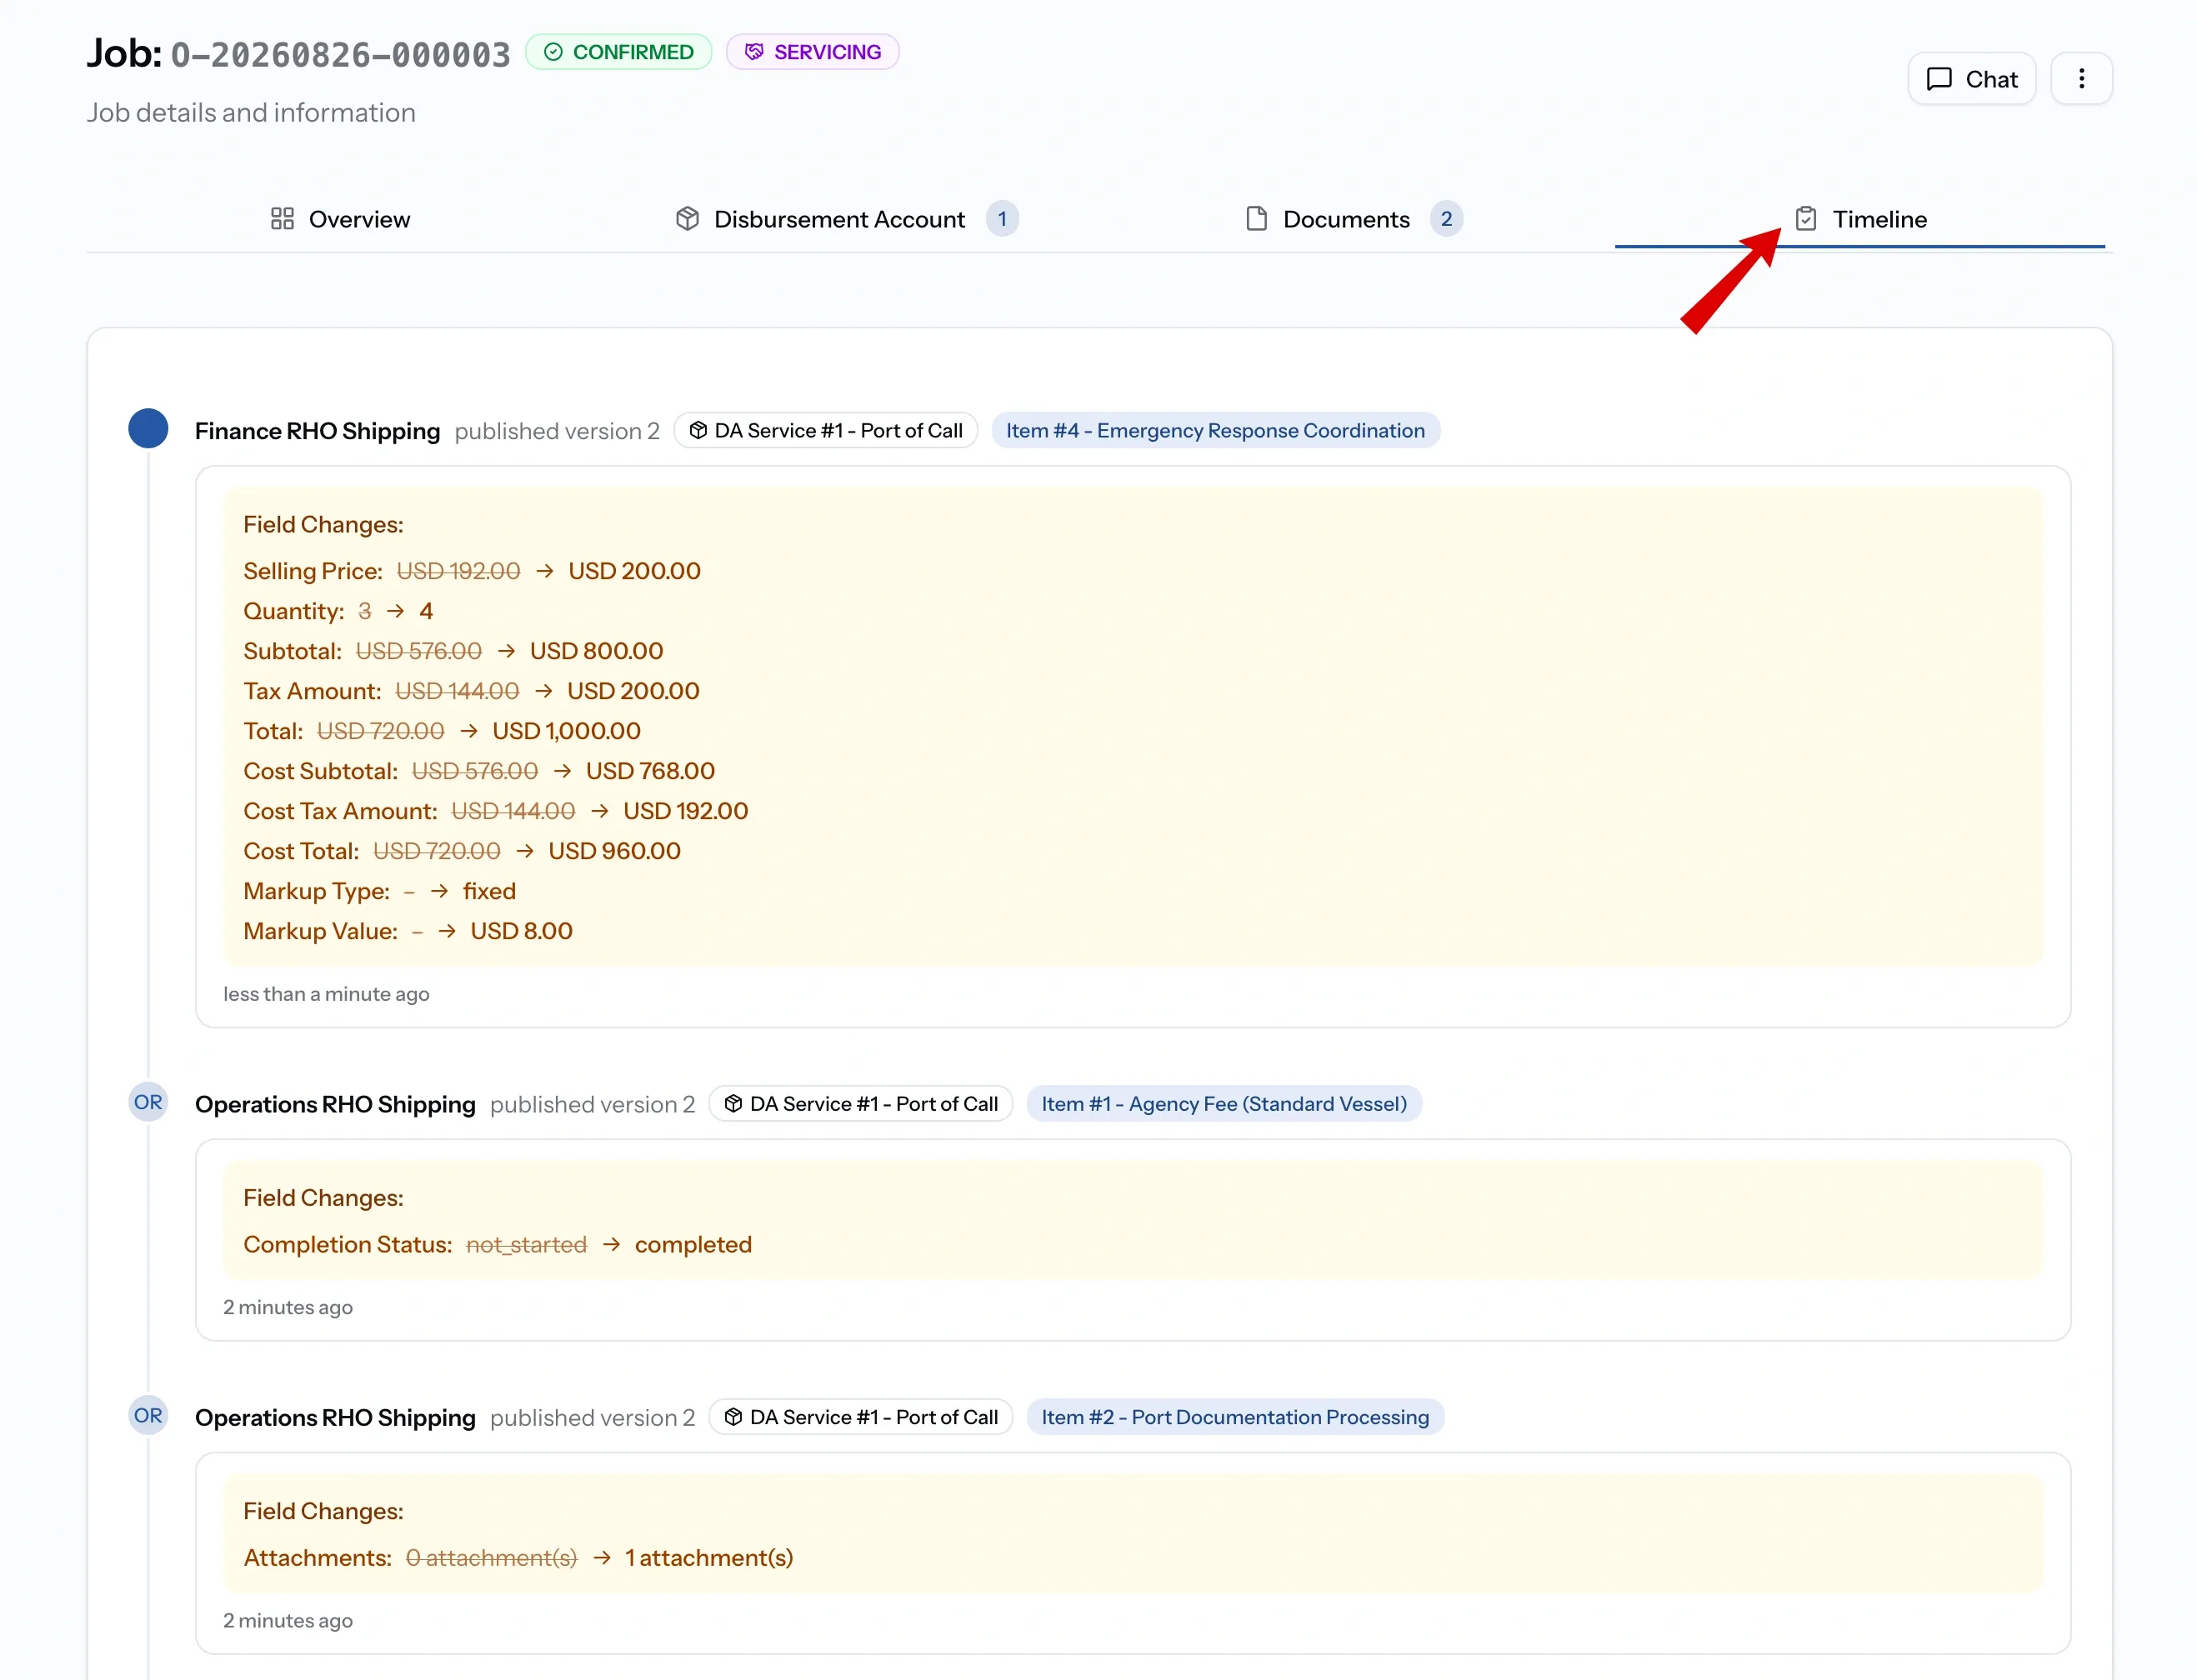Open Item #2 - Port Documentation Processing tag

(x=1235, y=1417)
